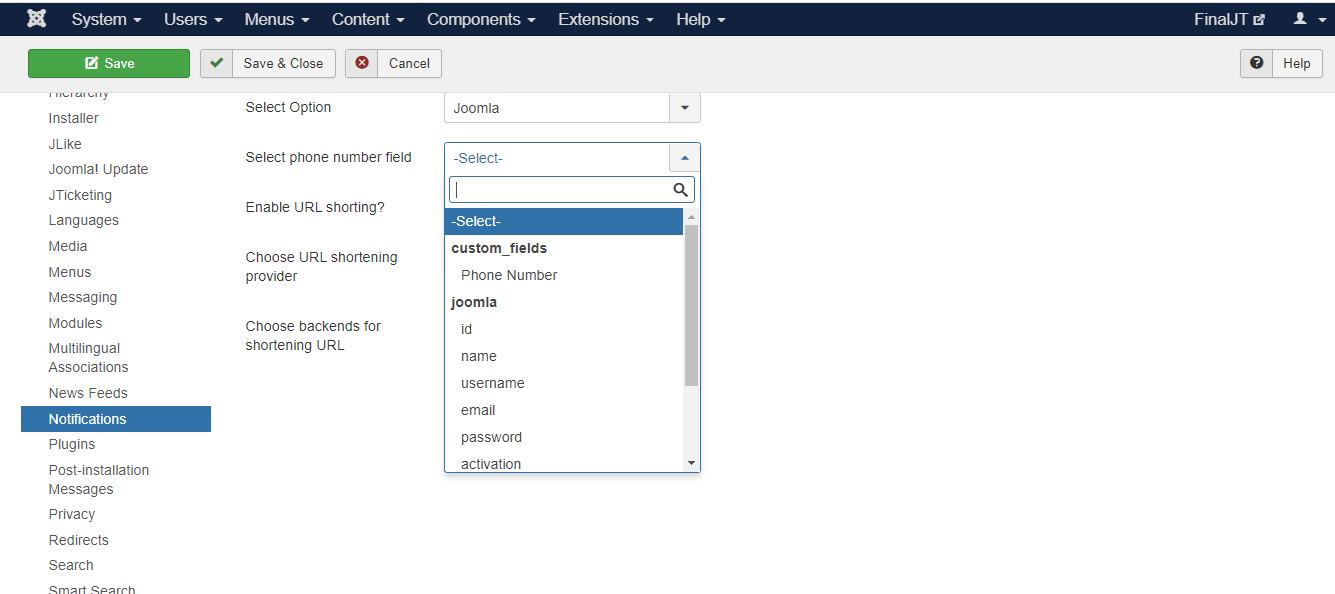Choose Phone Number from the list

509,275
